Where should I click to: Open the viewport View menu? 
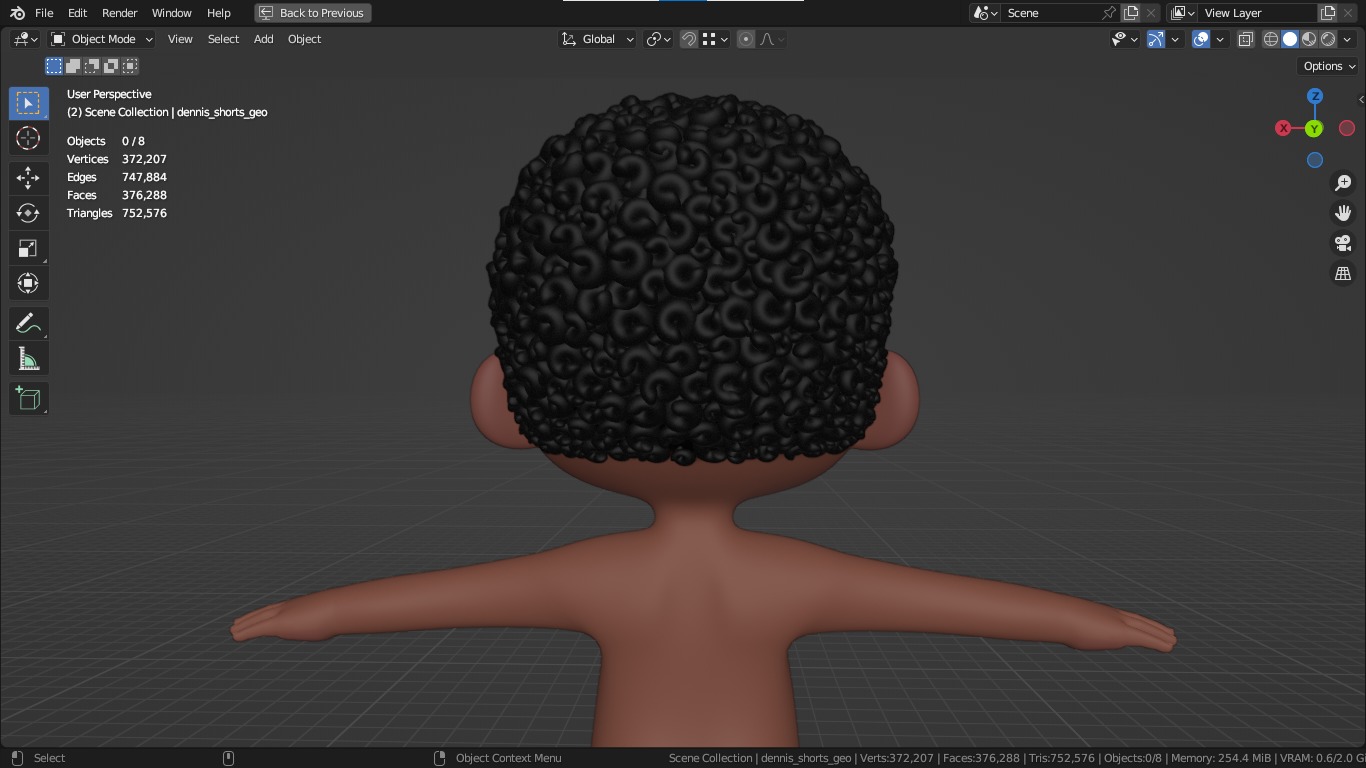click(x=180, y=39)
